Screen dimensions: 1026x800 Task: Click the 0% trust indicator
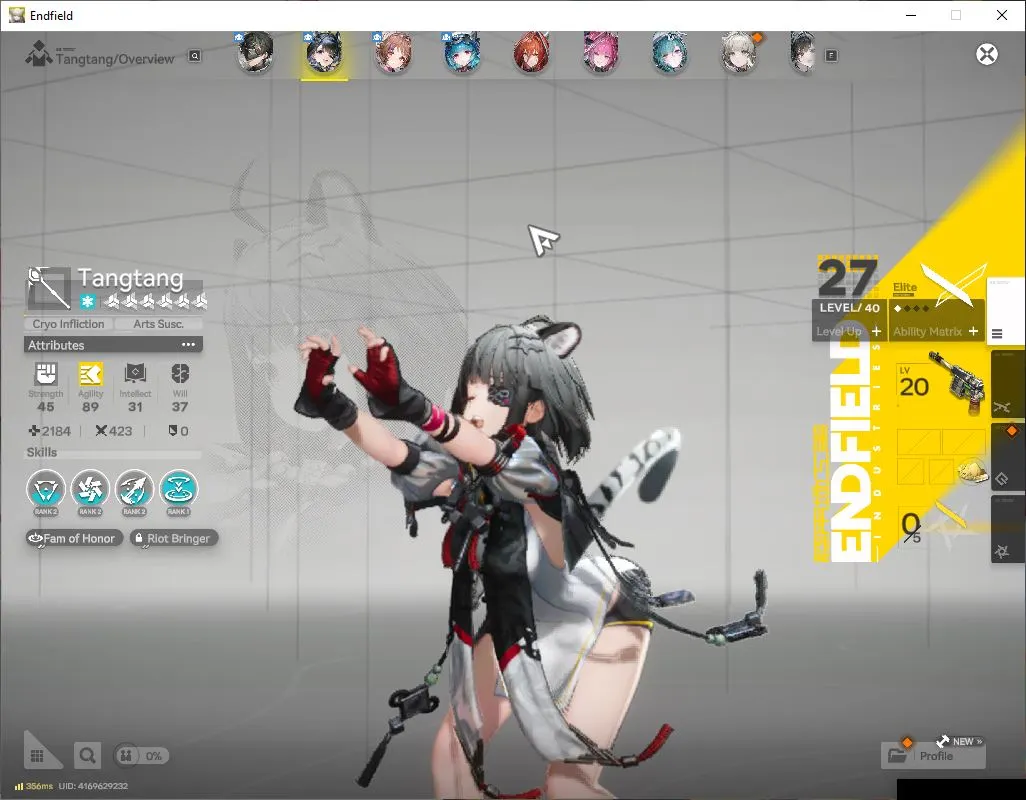point(141,756)
